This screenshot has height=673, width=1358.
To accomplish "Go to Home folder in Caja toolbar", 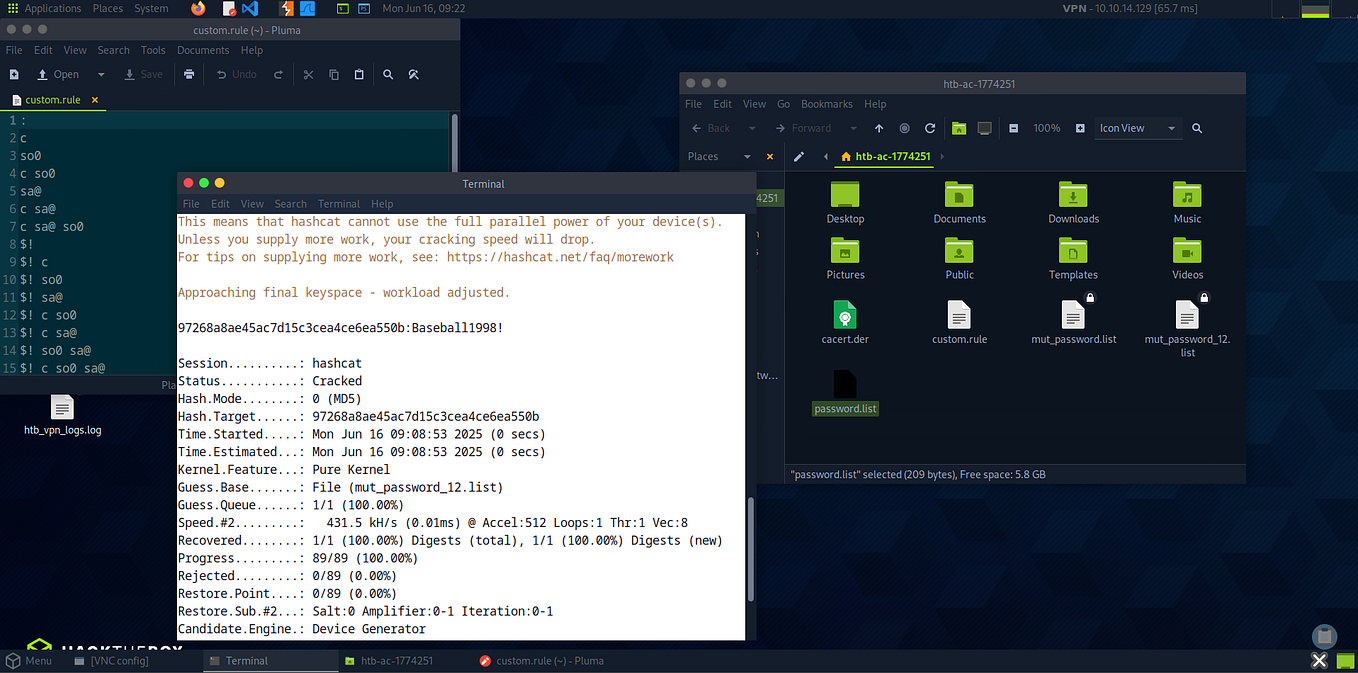I will point(959,128).
